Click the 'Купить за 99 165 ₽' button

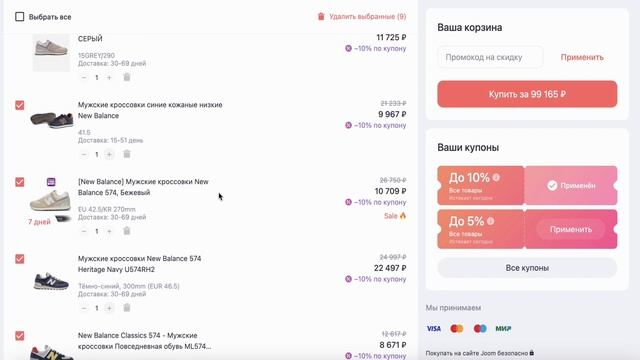point(527,94)
